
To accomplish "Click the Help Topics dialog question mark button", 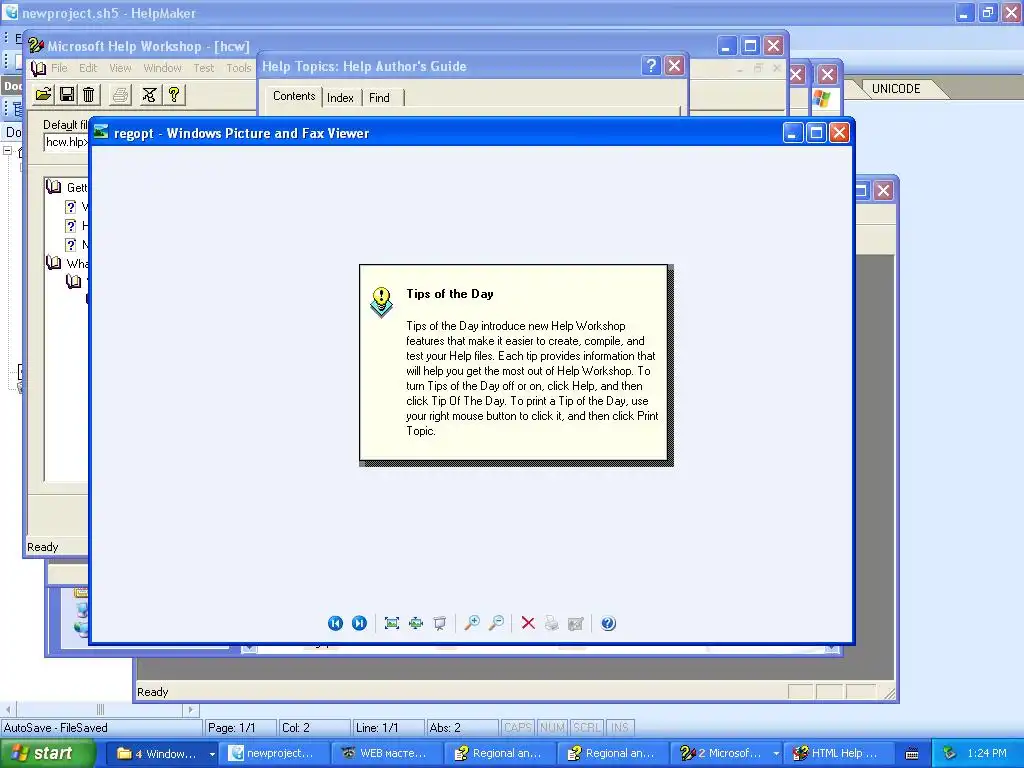I will pos(650,65).
